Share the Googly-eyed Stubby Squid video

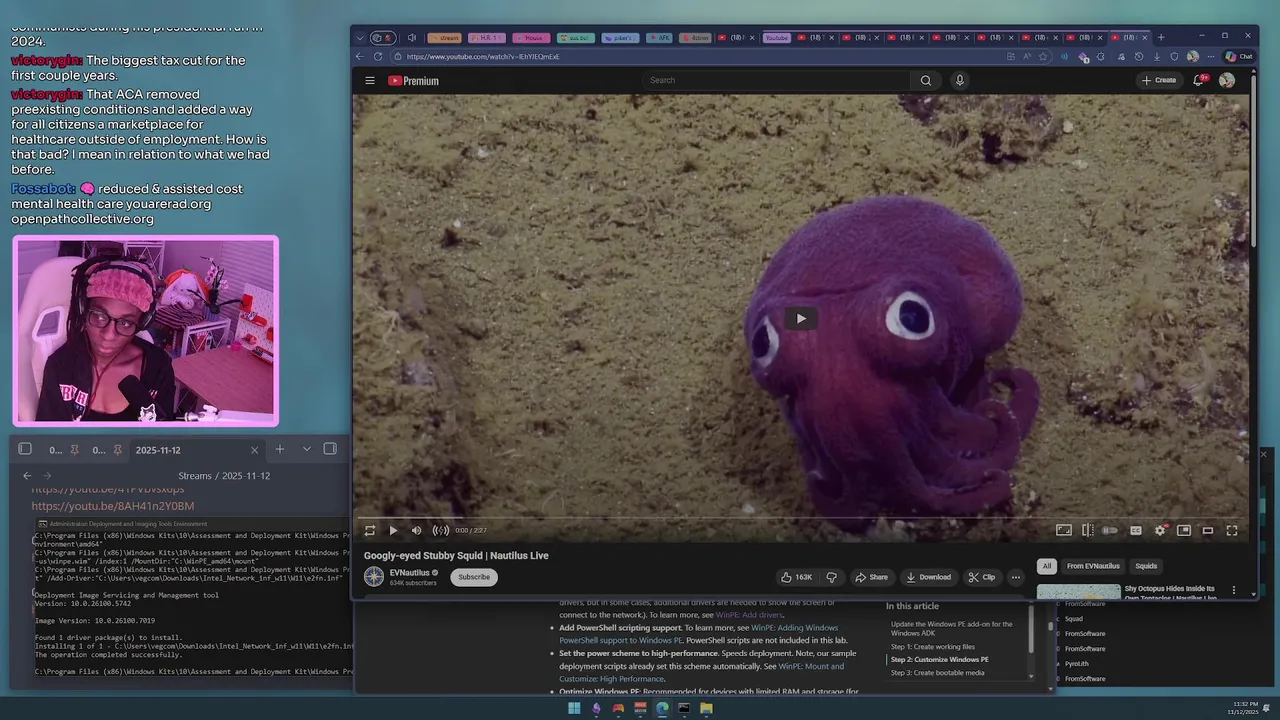871,577
